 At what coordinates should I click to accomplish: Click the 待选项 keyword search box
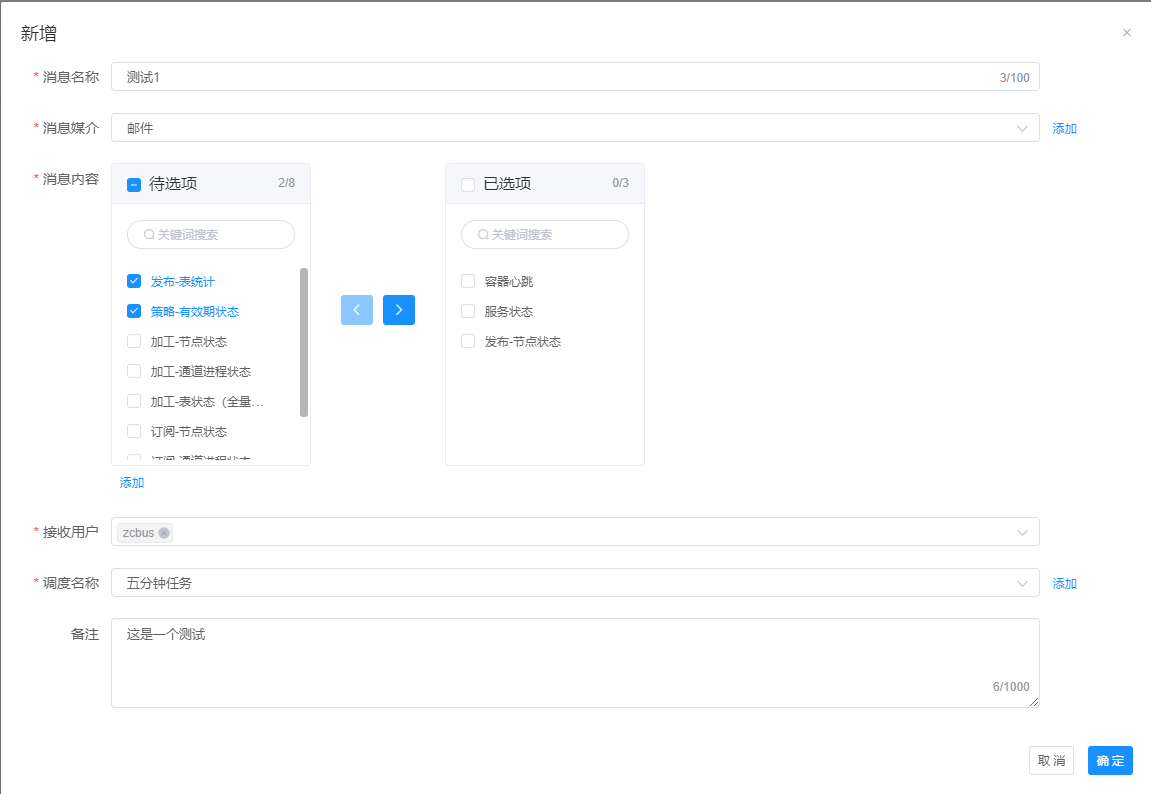pyautogui.click(x=211, y=235)
